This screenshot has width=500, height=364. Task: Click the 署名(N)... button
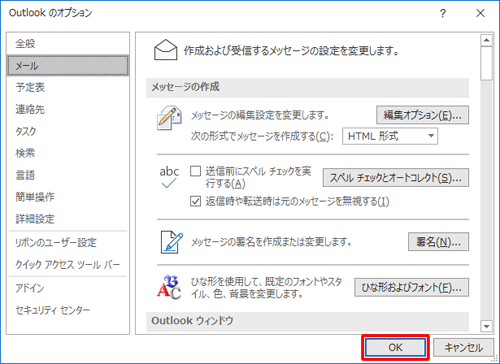point(438,242)
